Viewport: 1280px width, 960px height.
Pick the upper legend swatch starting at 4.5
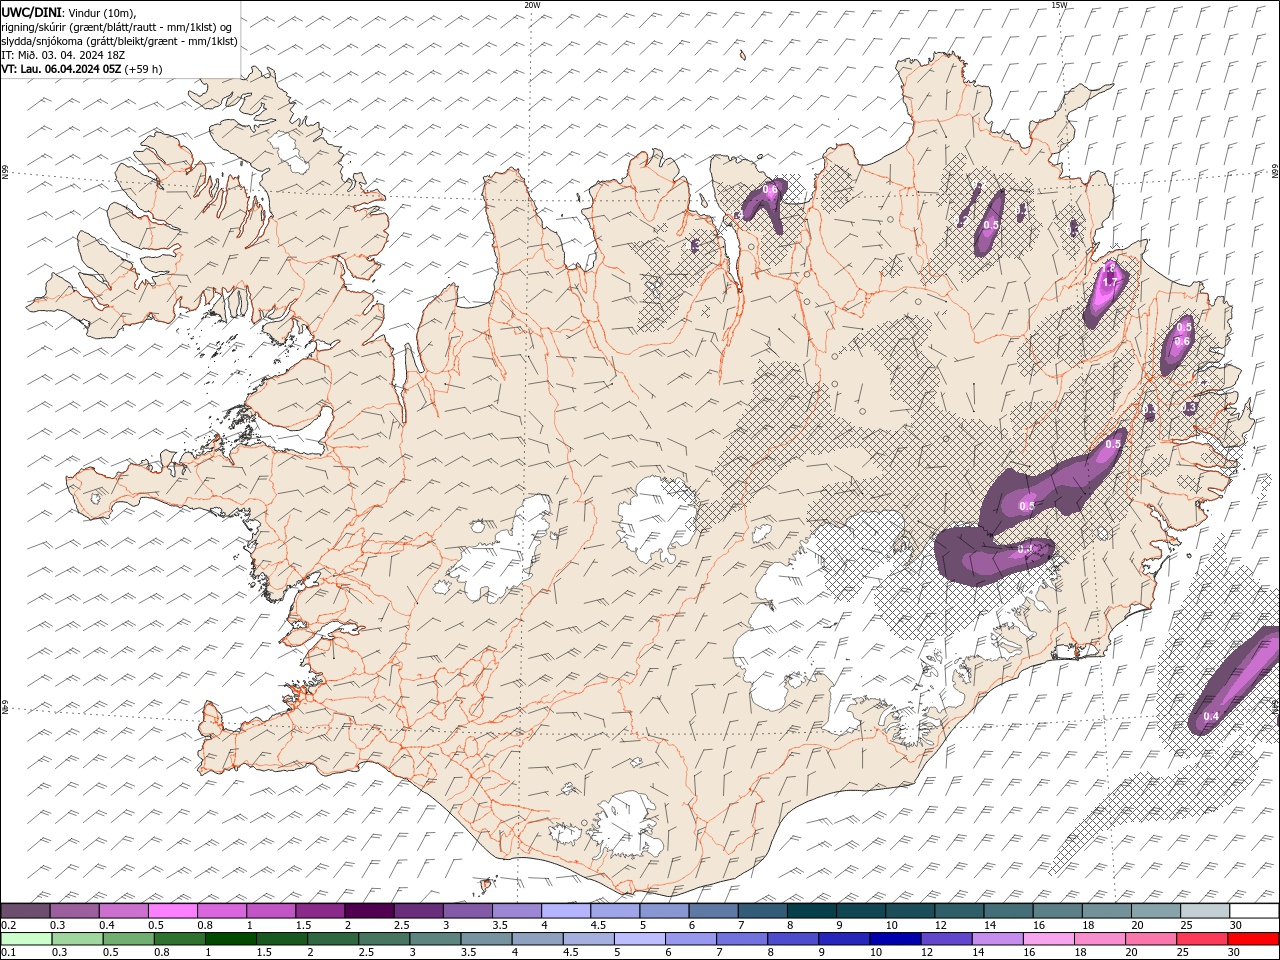614,911
